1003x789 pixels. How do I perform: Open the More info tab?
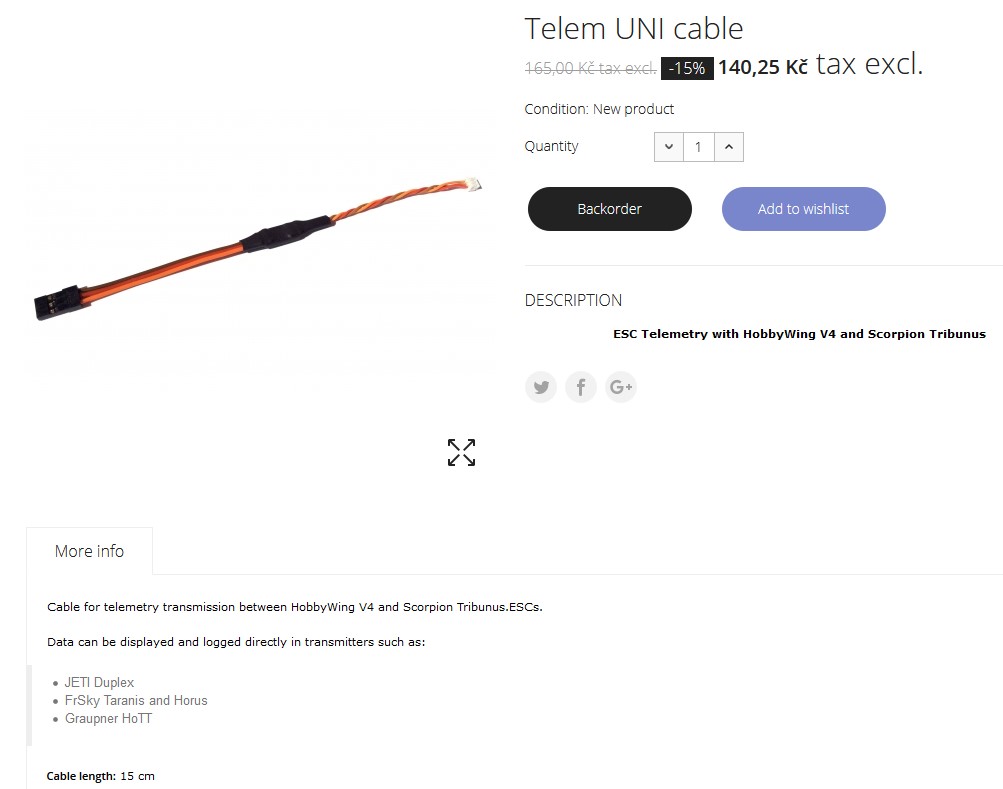coord(90,551)
